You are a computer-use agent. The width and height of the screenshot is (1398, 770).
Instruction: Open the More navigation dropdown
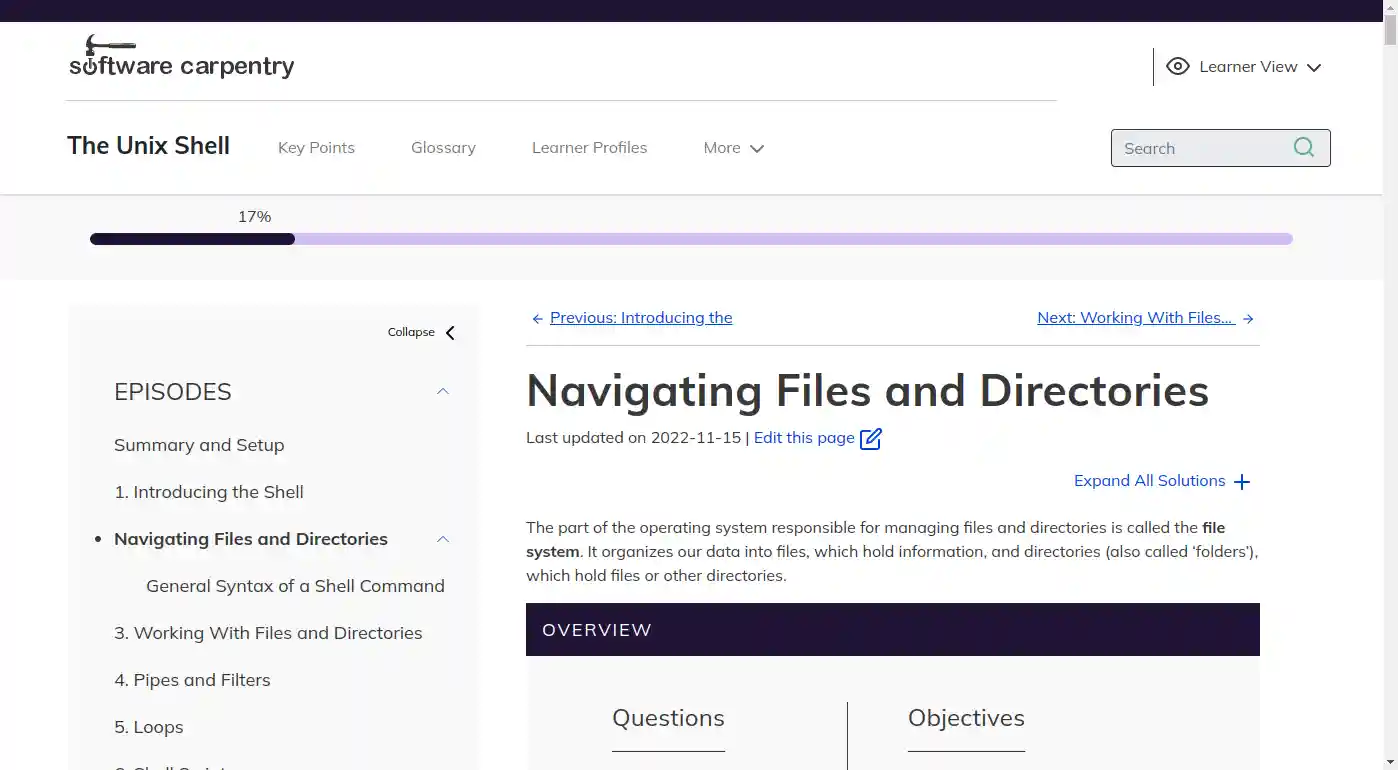click(x=733, y=147)
